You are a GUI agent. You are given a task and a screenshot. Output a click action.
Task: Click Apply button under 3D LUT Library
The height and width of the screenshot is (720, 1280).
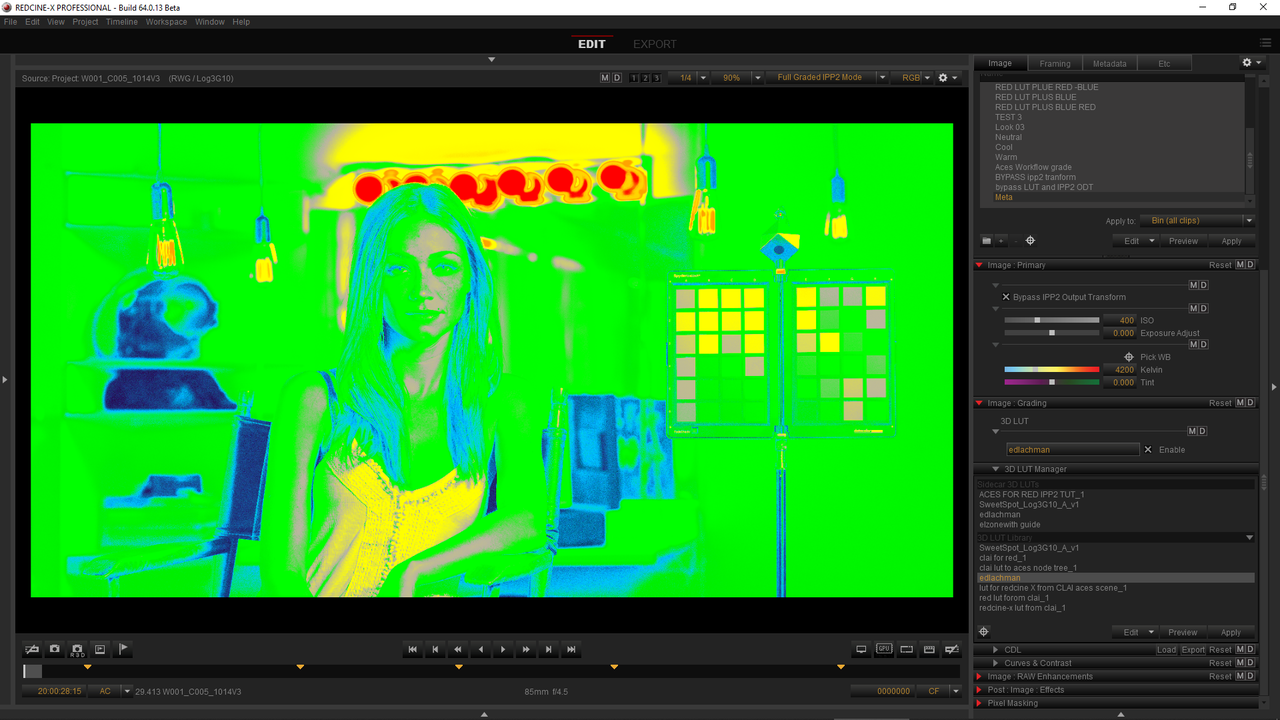pyautogui.click(x=1231, y=632)
